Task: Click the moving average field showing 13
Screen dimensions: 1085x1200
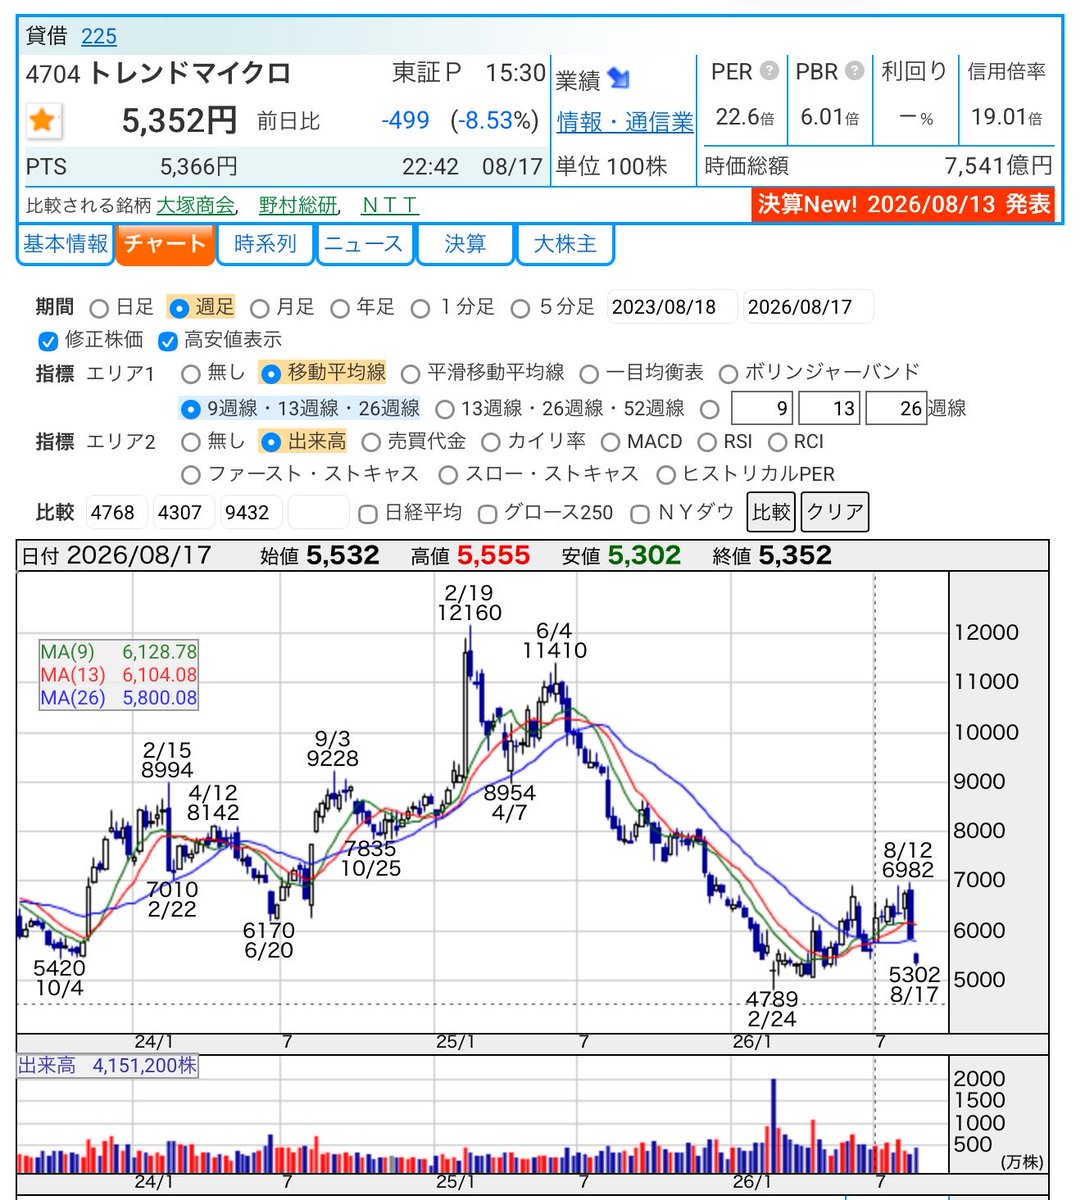Action: click(x=830, y=408)
